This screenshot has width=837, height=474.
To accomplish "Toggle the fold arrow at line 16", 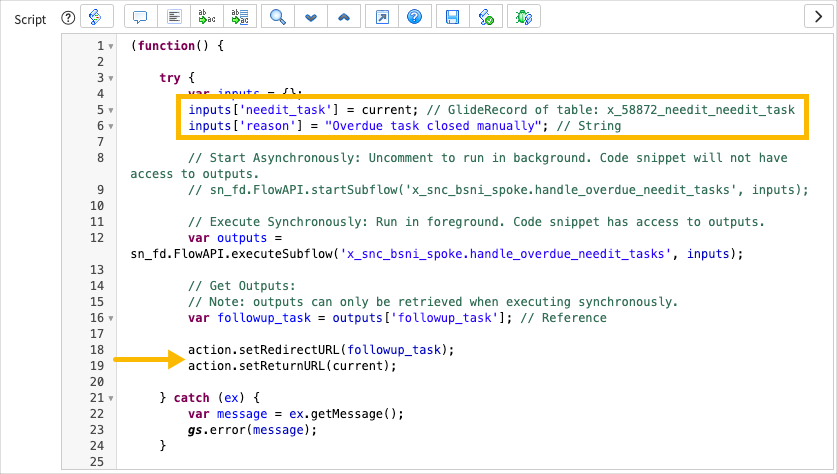I will tap(111, 319).
